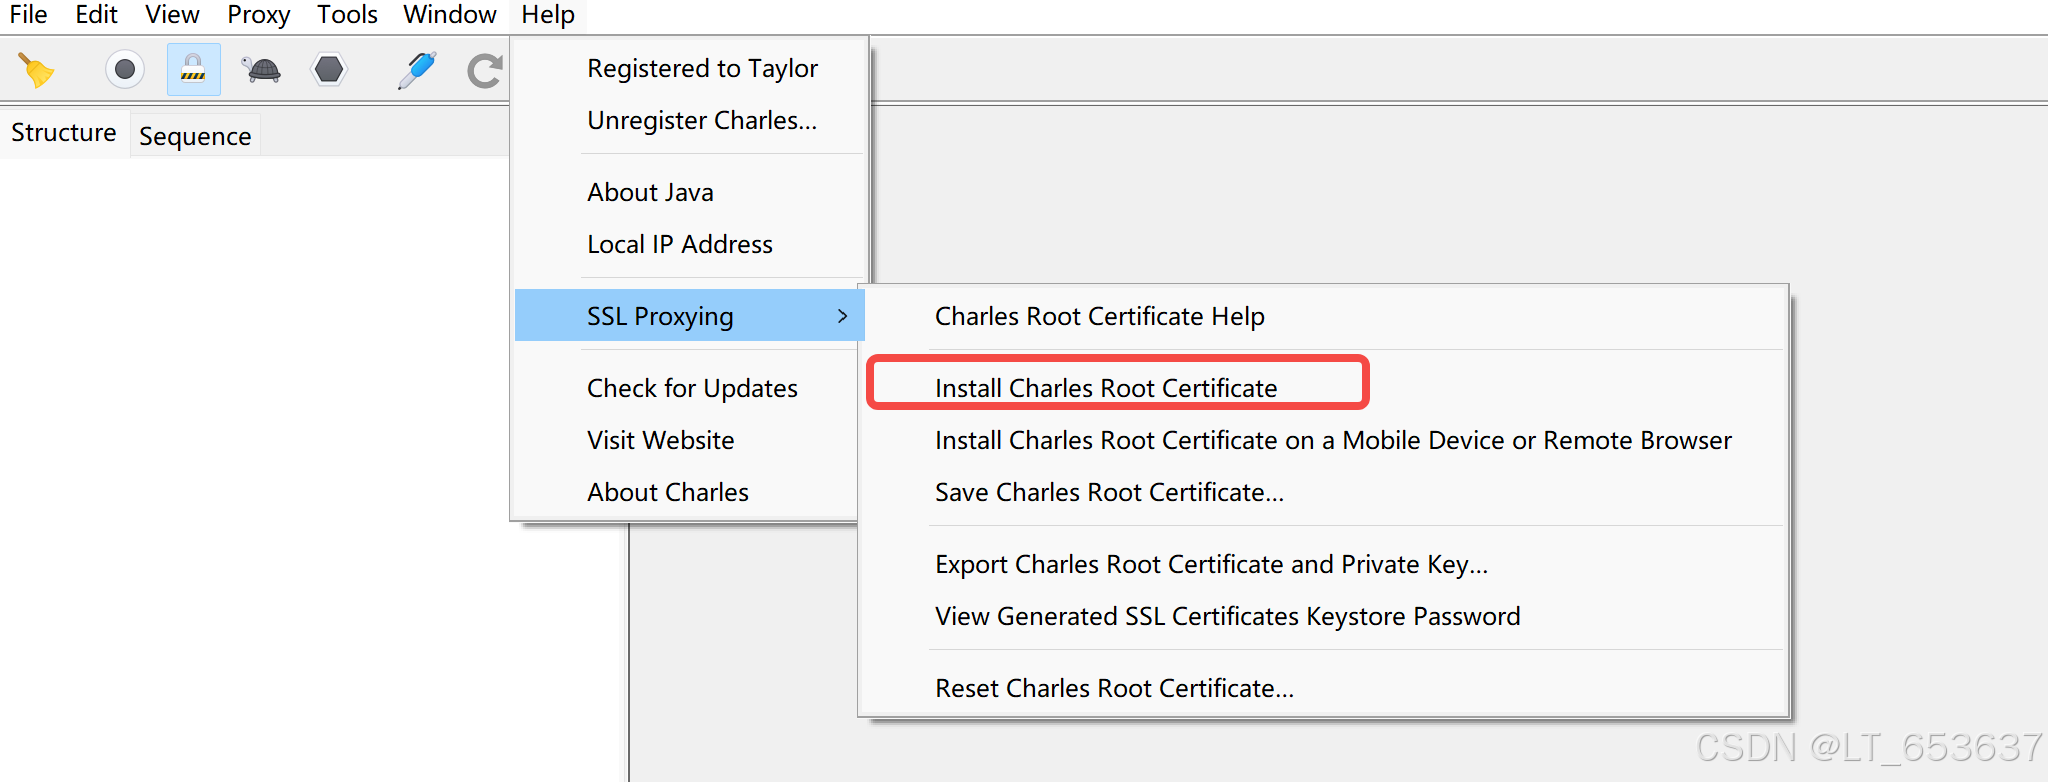Open the Tools menu

[347, 15]
